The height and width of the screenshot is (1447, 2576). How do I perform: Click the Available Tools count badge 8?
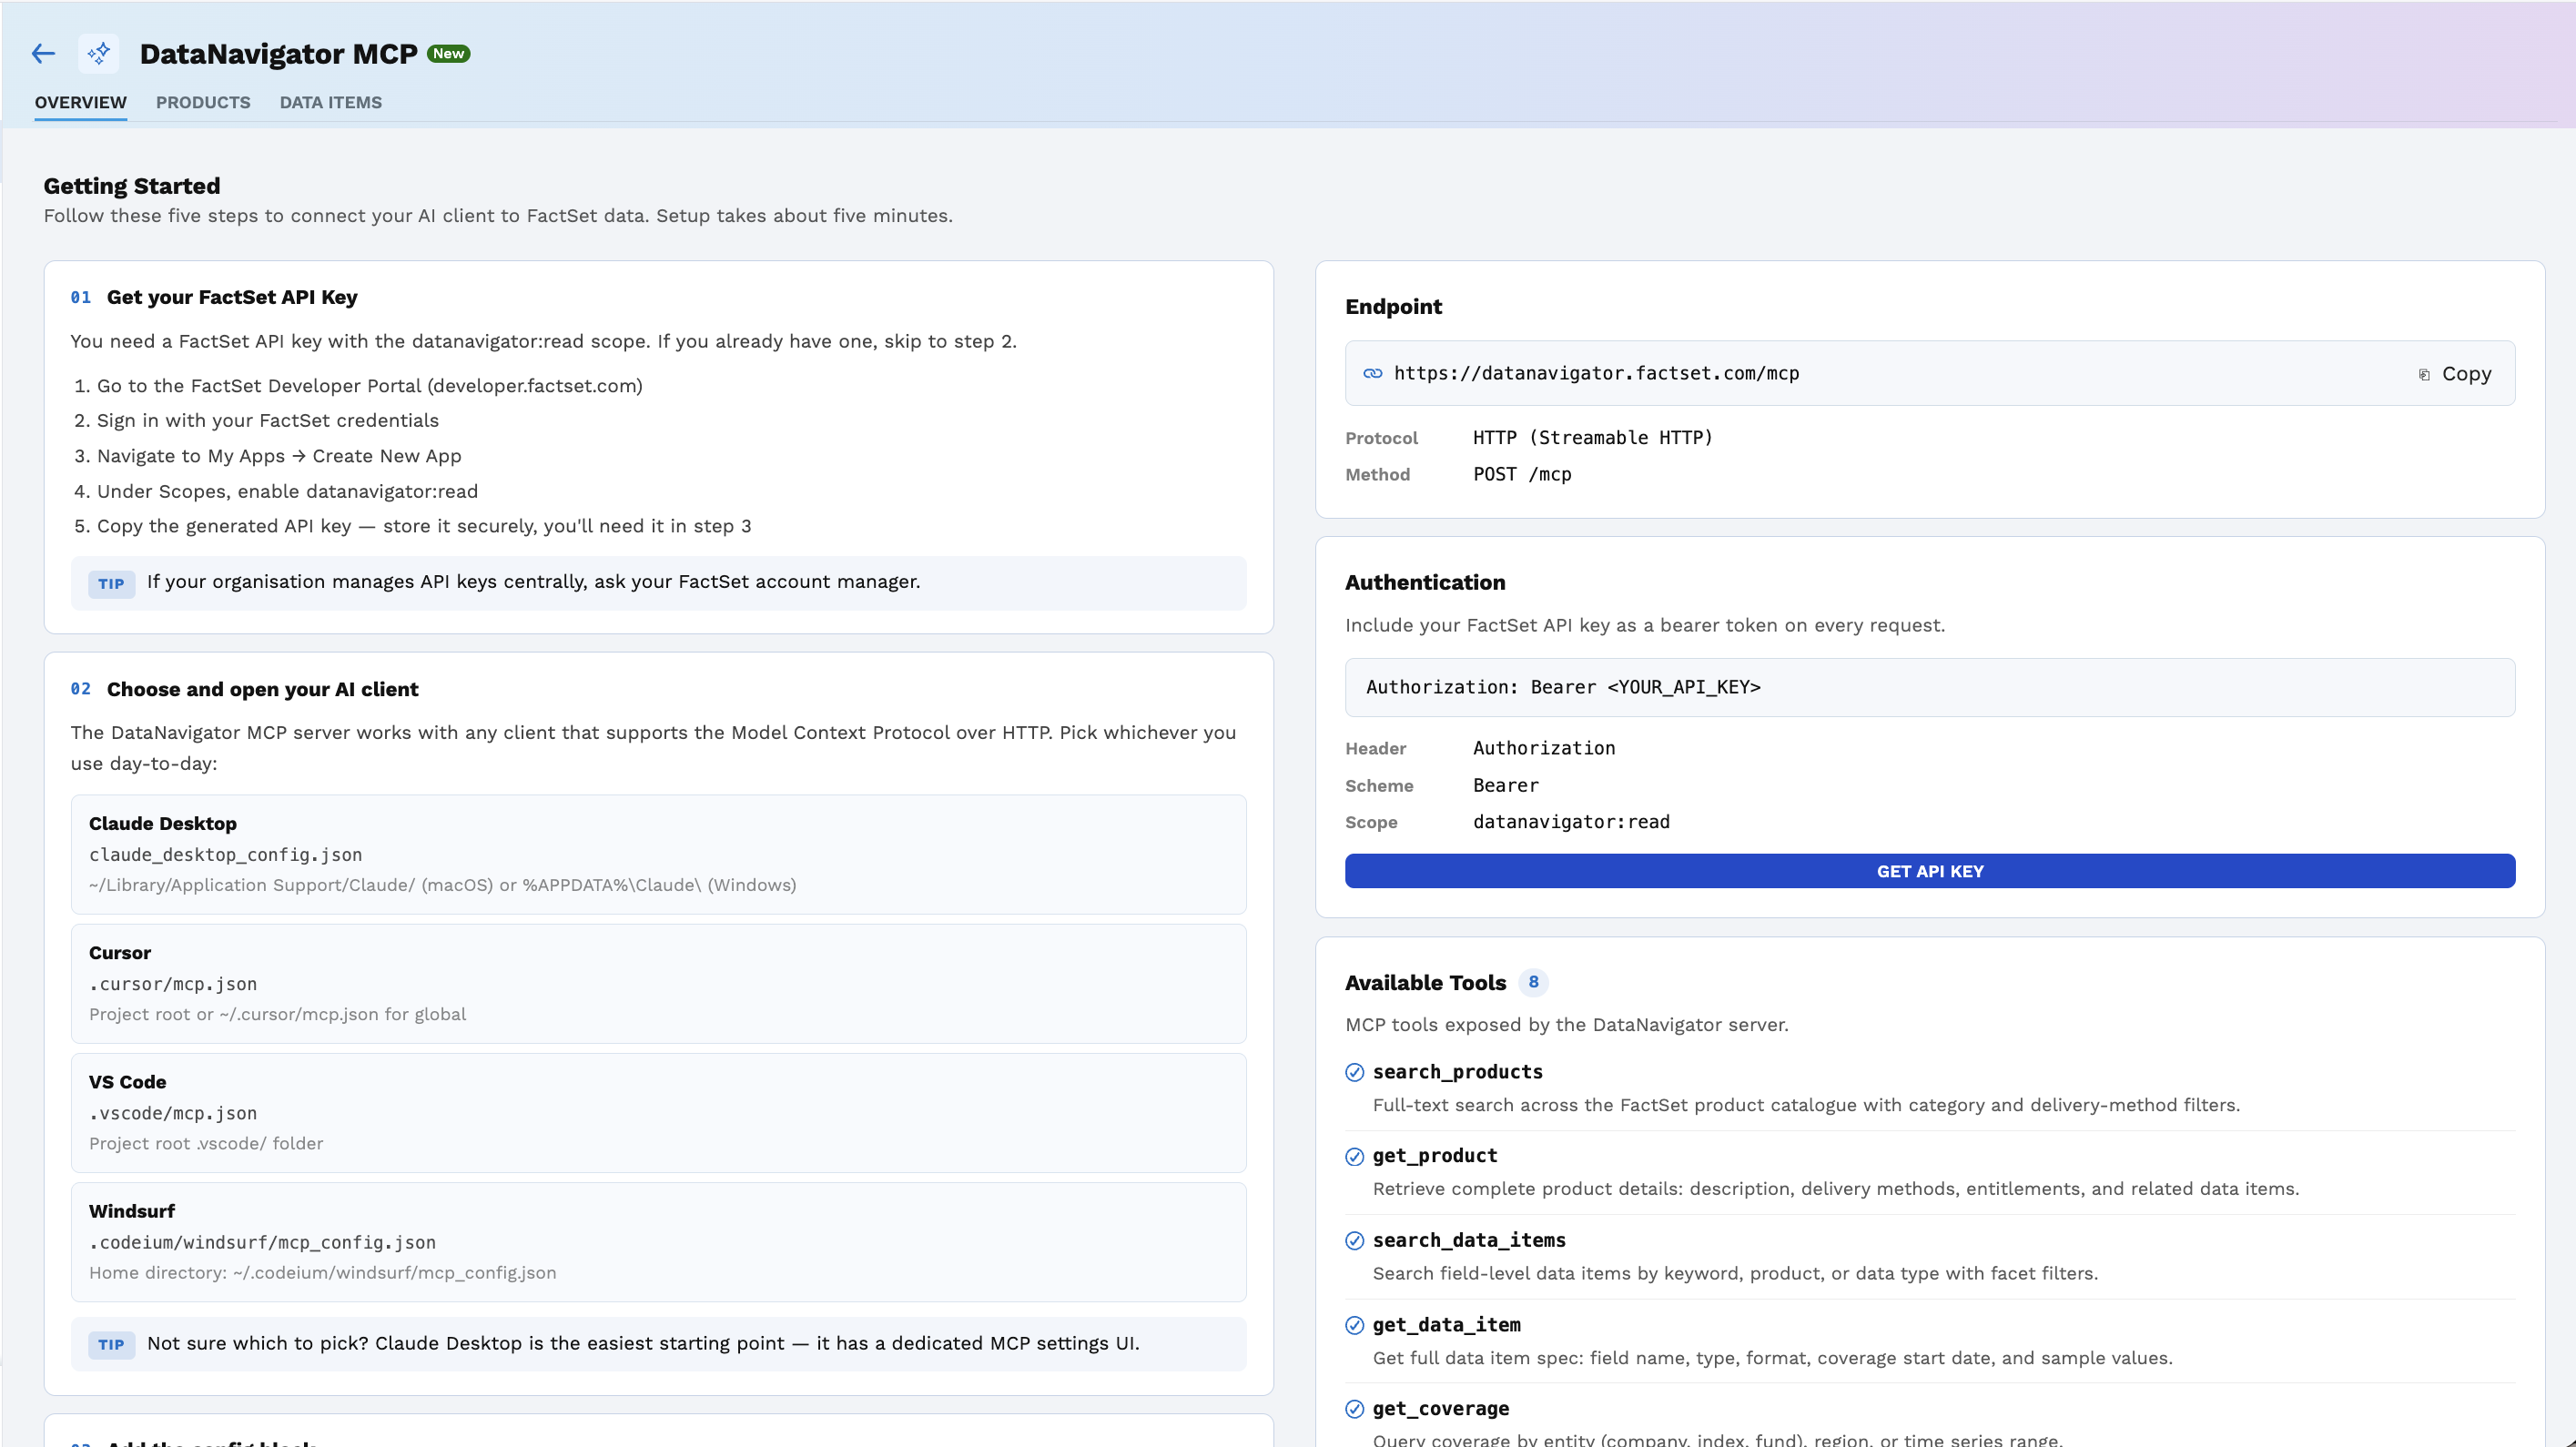pyautogui.click(x=1533, y=983)
